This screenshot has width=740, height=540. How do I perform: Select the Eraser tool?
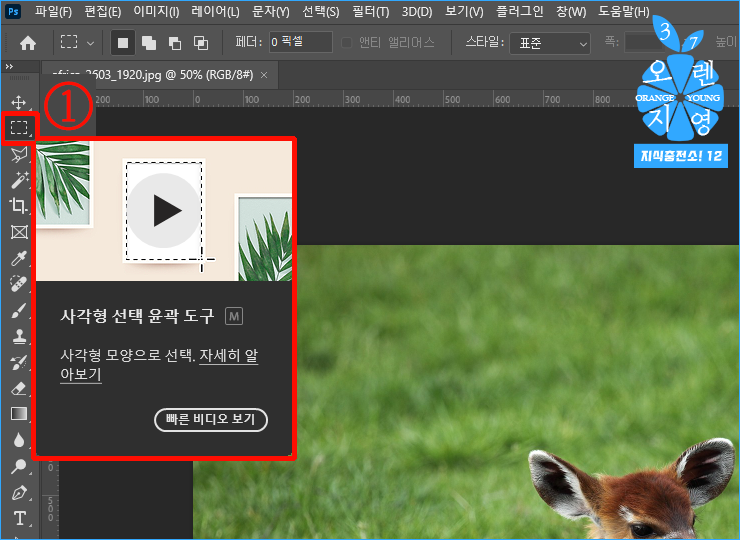click(x=19, y=388)
